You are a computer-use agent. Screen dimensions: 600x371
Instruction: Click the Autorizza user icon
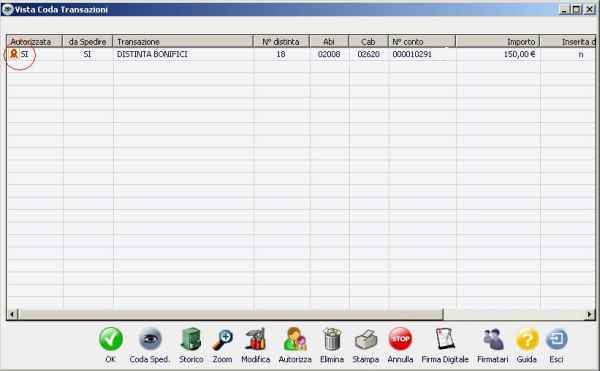(x=295, y=339)
